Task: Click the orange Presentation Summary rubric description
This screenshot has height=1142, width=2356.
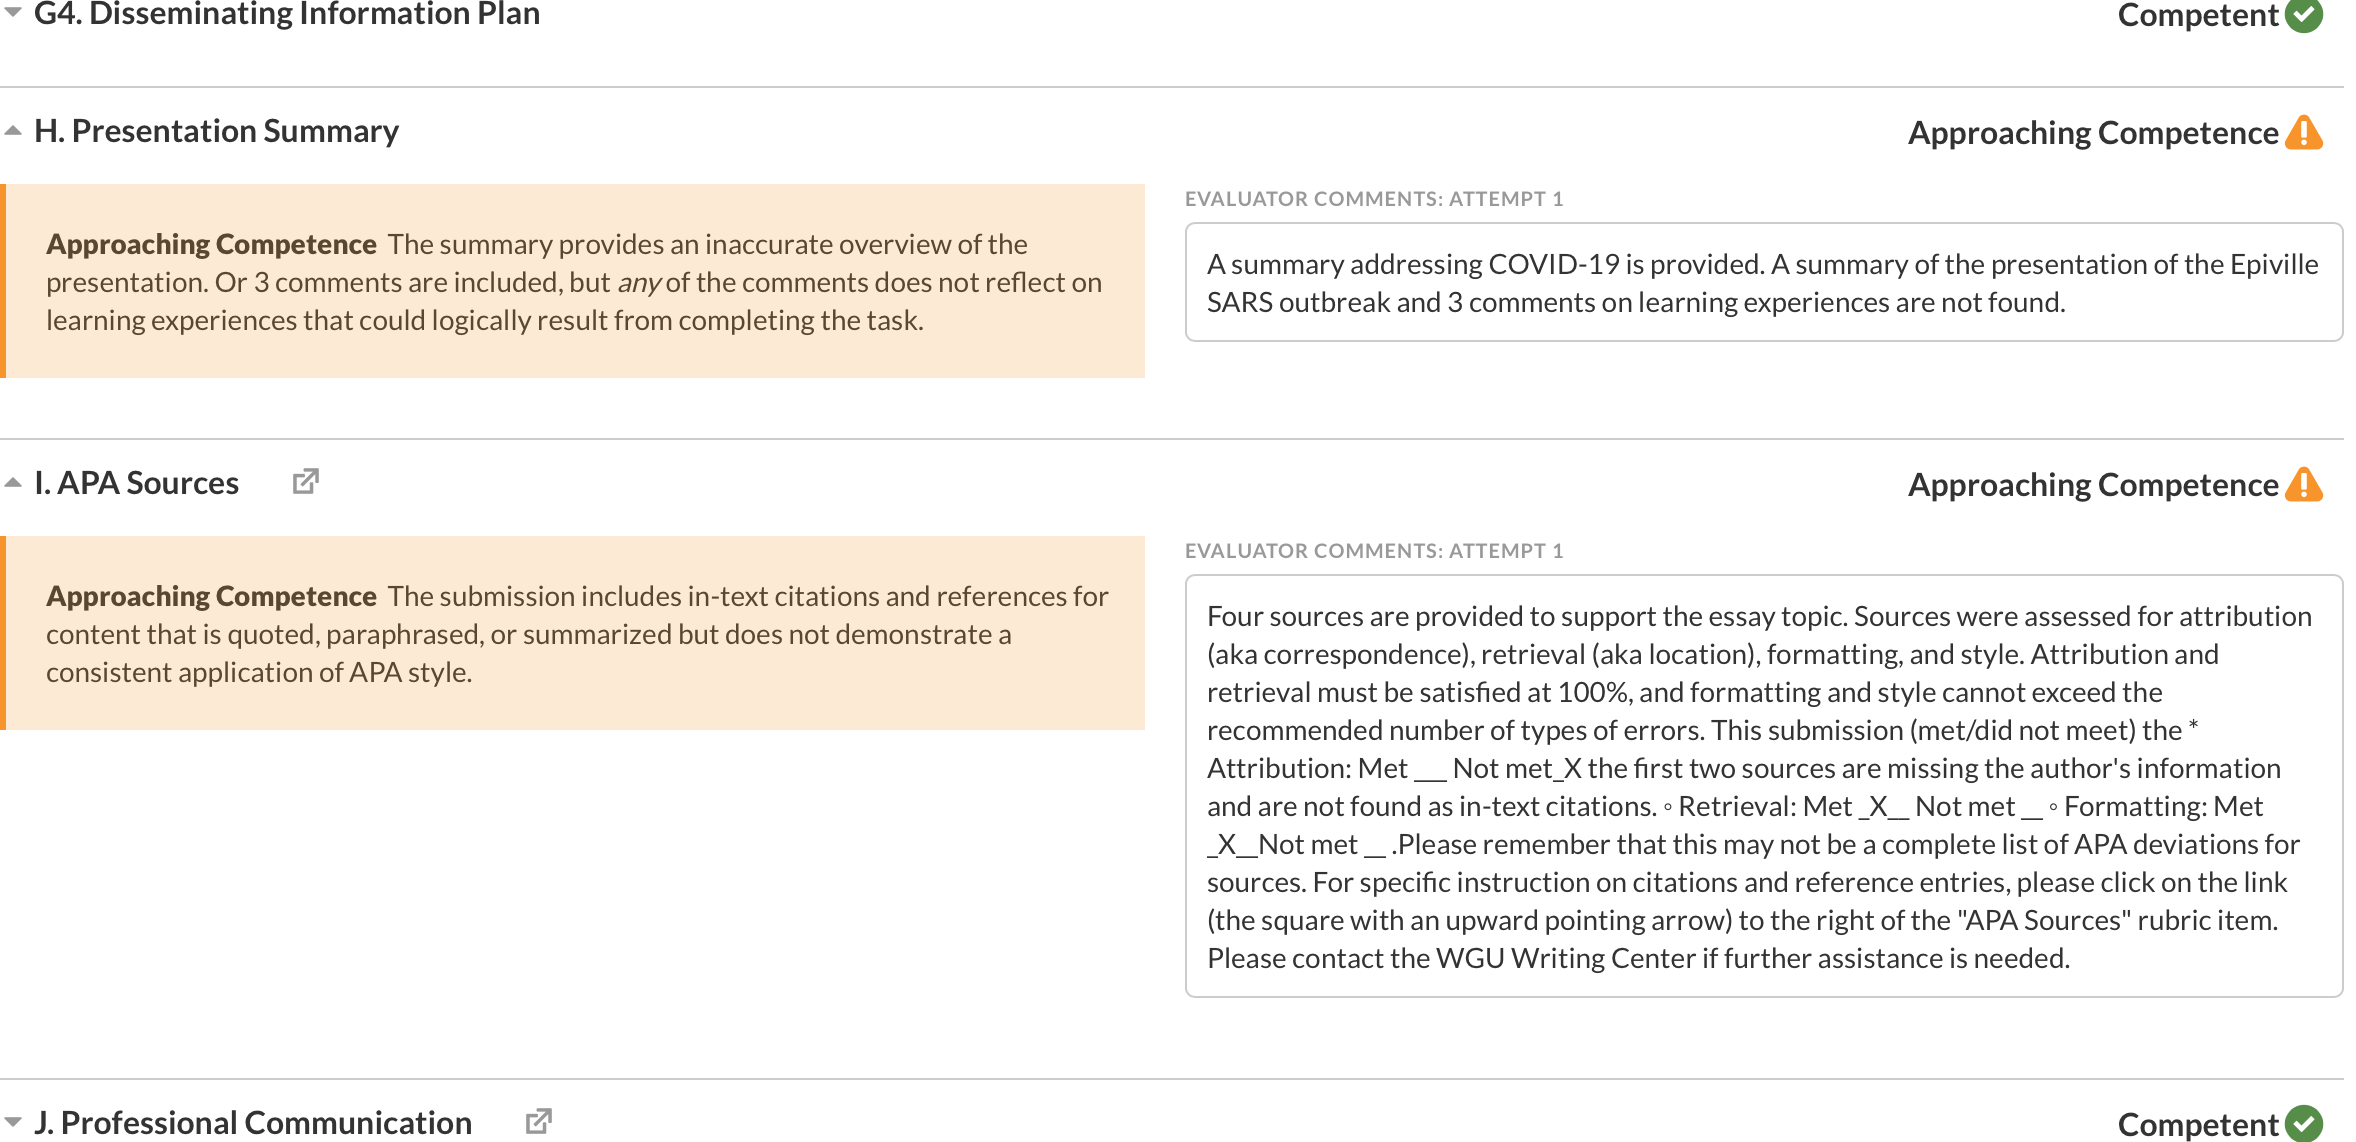Action: coord(575,281)
